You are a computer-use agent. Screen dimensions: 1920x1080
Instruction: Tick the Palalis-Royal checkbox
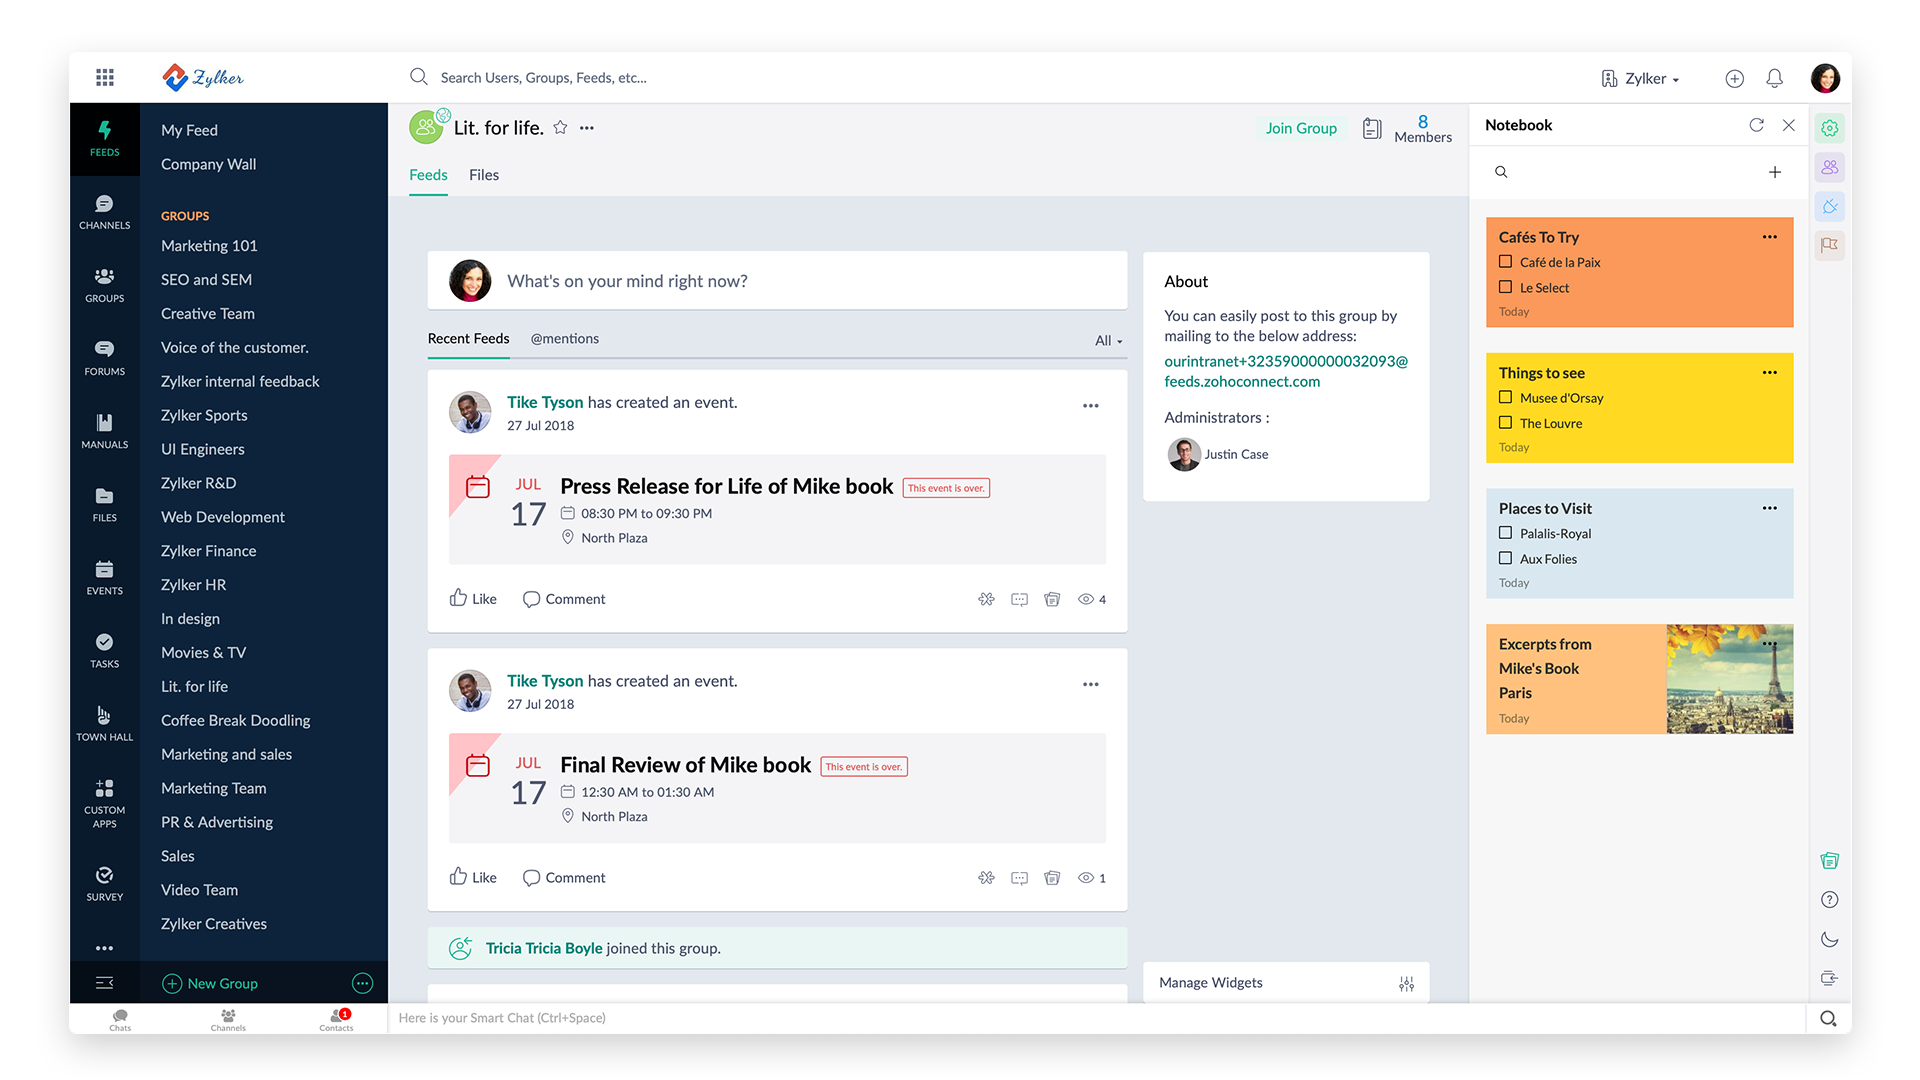pos(1505,533)
